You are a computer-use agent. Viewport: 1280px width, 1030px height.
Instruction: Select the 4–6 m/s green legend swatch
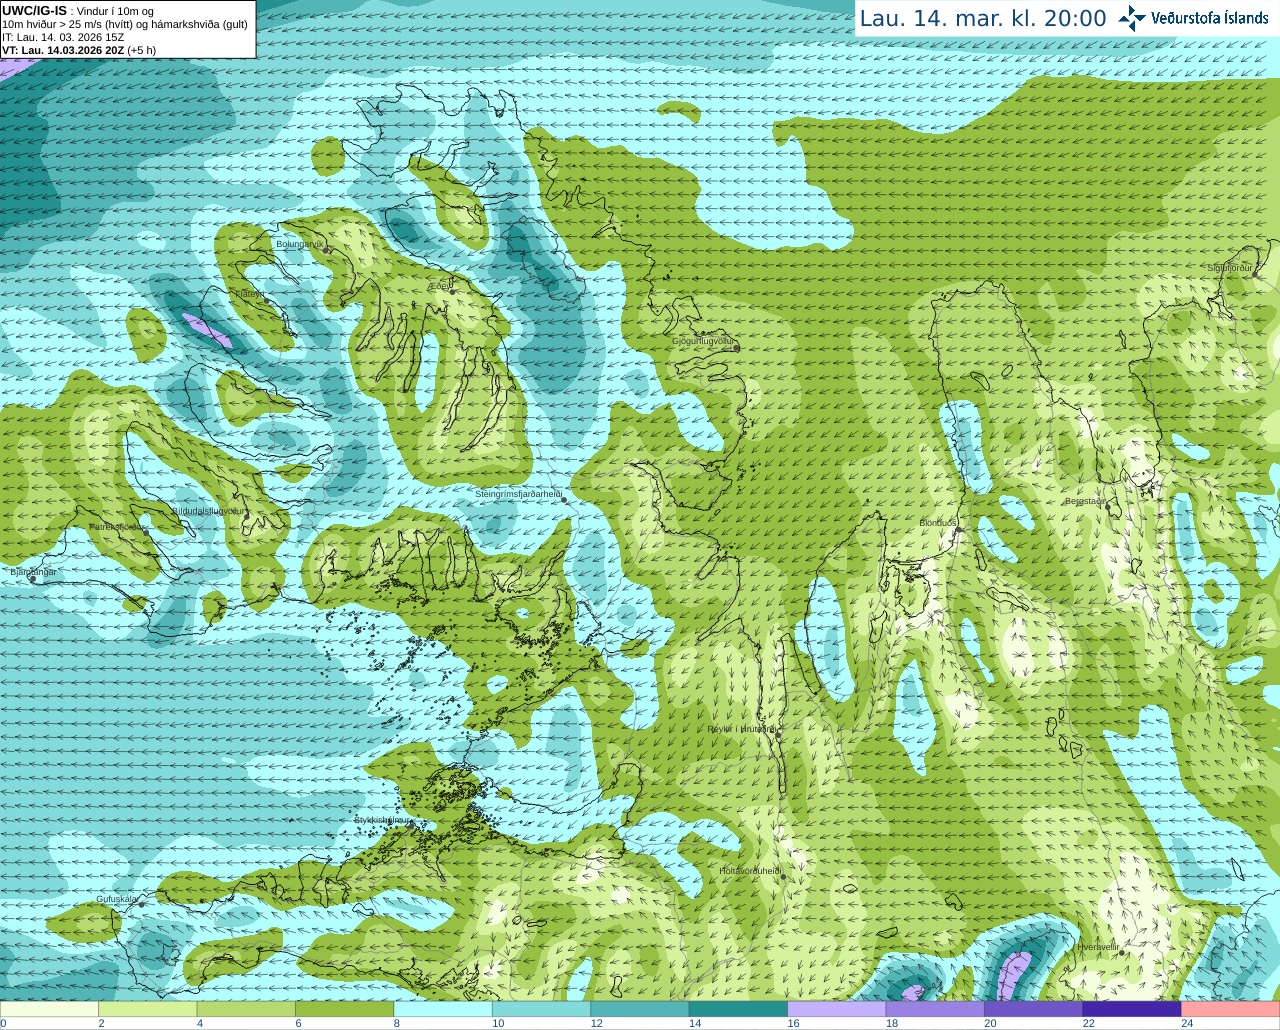pos(246,1009)
